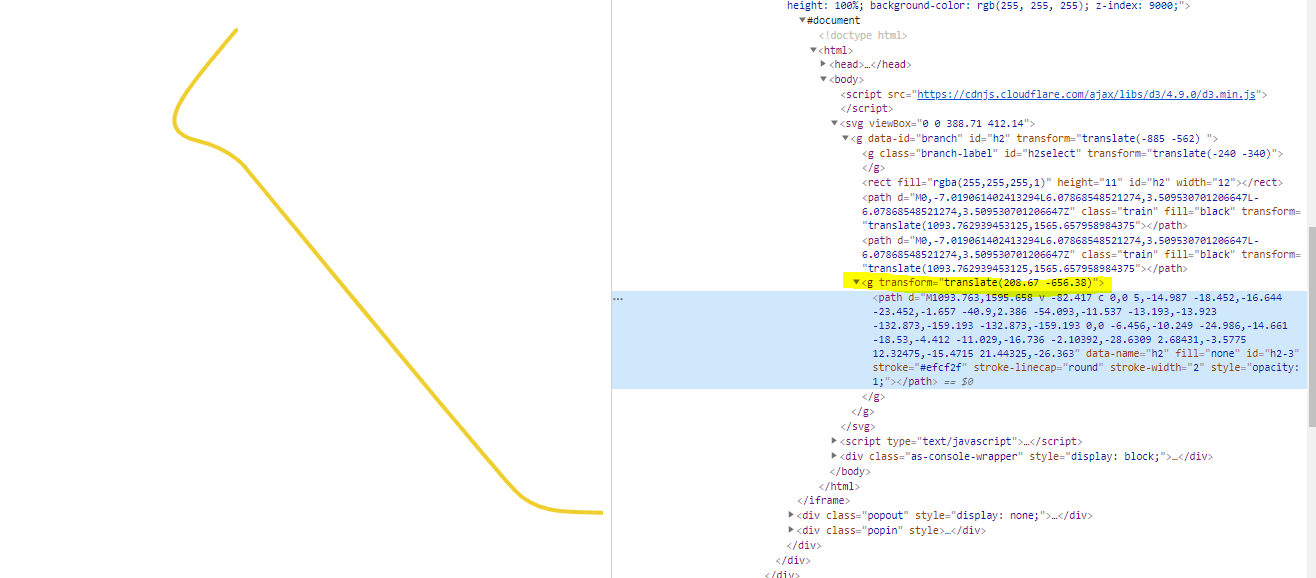Screen dimensions: 1316x578
Task: Click the == $0 marker
Action: [x=958, y=382]
